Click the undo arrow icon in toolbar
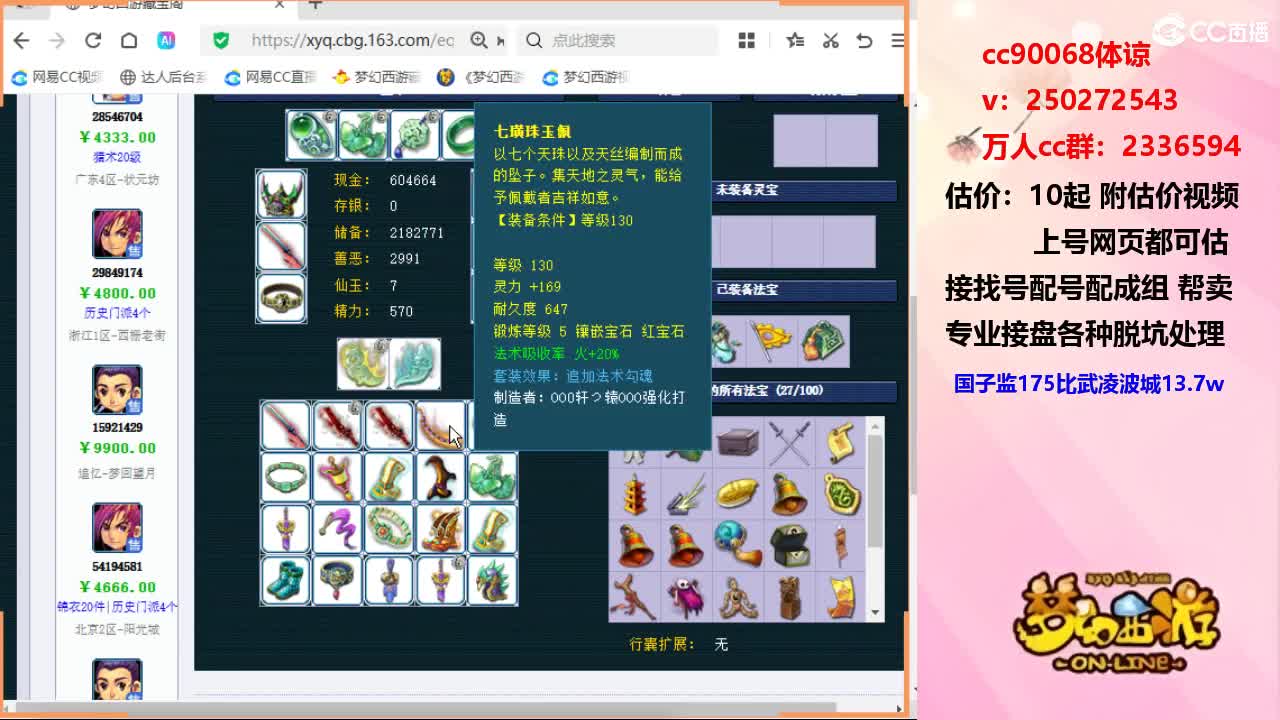This screenshot has height=720, width=1280. point(865,40)
